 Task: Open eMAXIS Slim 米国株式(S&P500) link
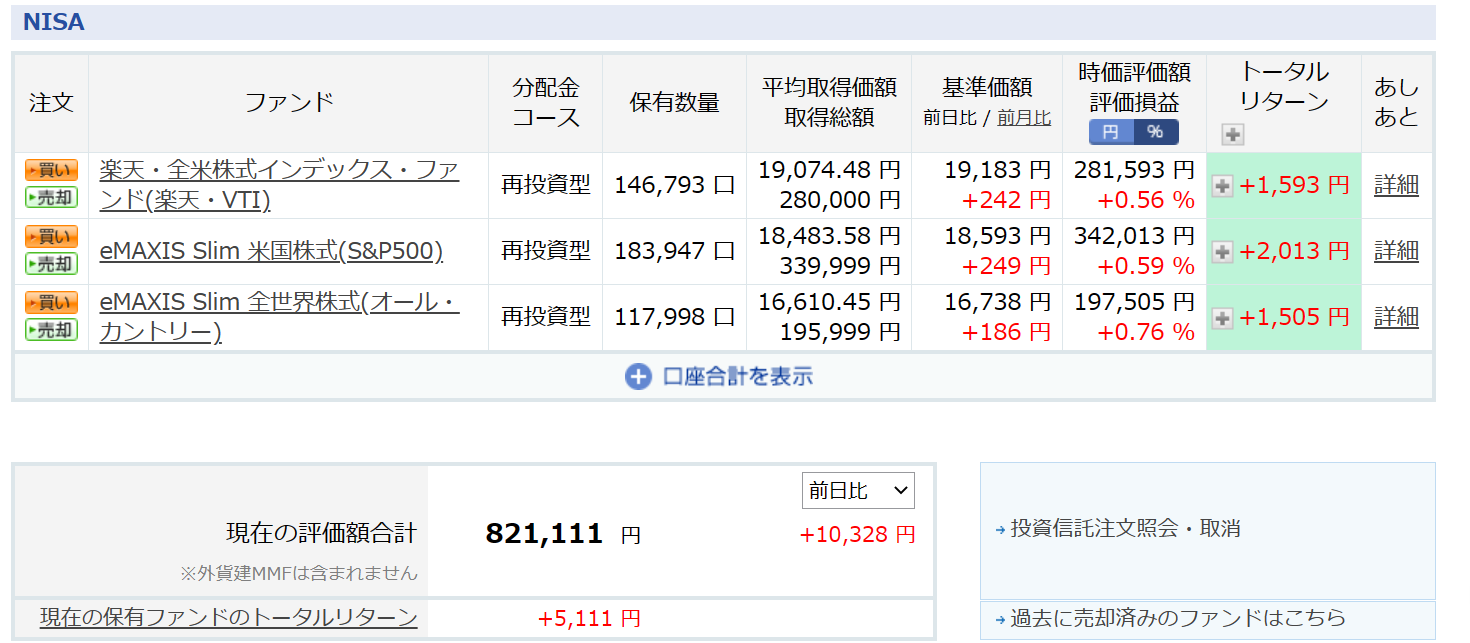click(x=271, y=251)
